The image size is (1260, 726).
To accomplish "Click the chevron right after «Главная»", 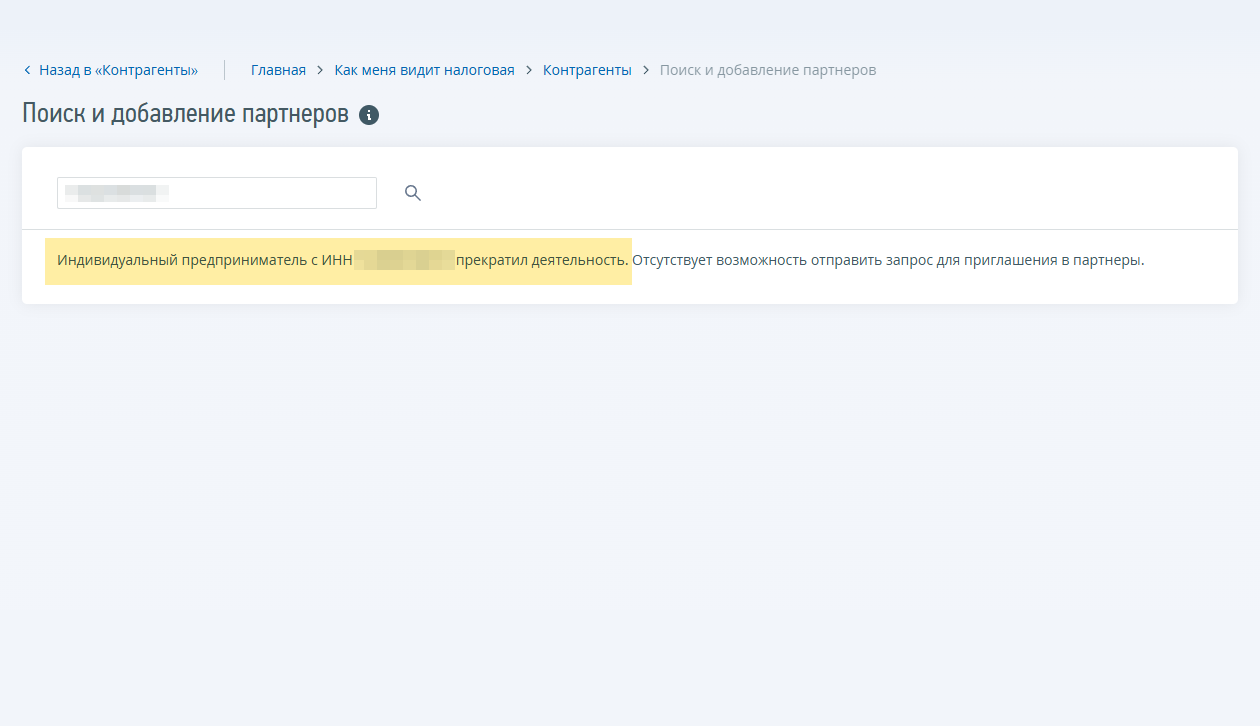I will click(320, 70).
